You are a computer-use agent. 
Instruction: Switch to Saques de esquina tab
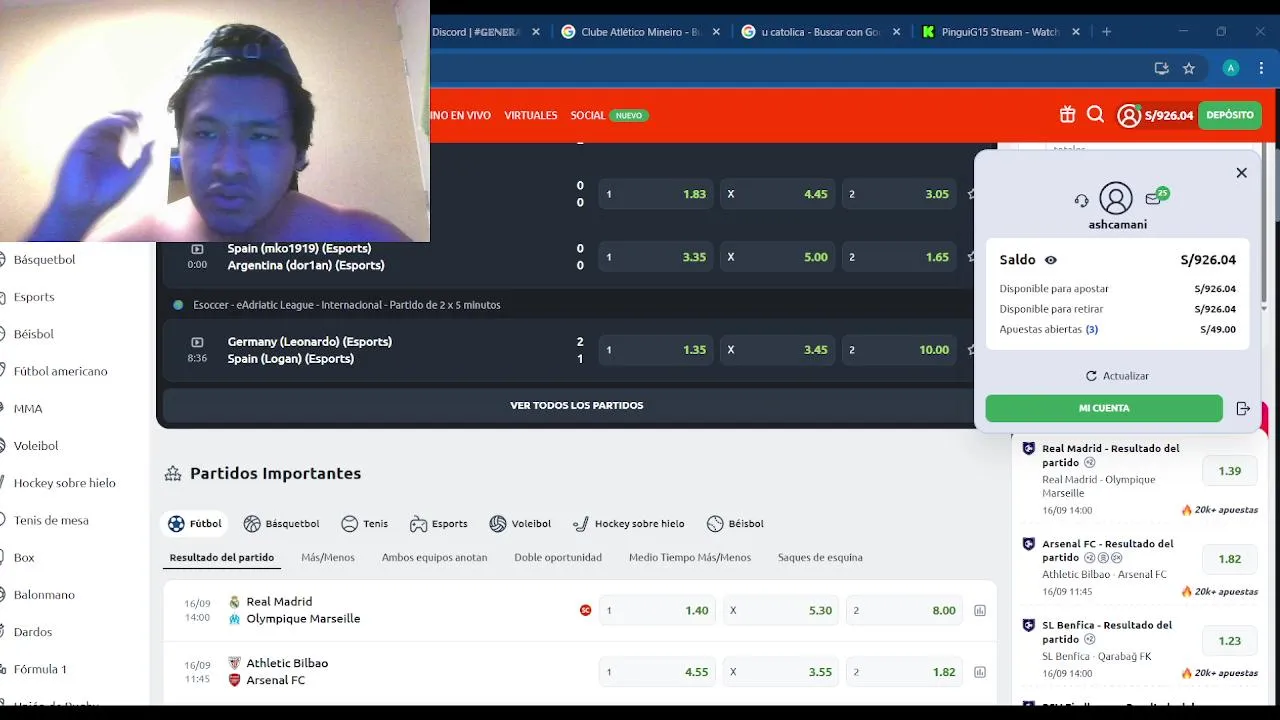point(820,557)
